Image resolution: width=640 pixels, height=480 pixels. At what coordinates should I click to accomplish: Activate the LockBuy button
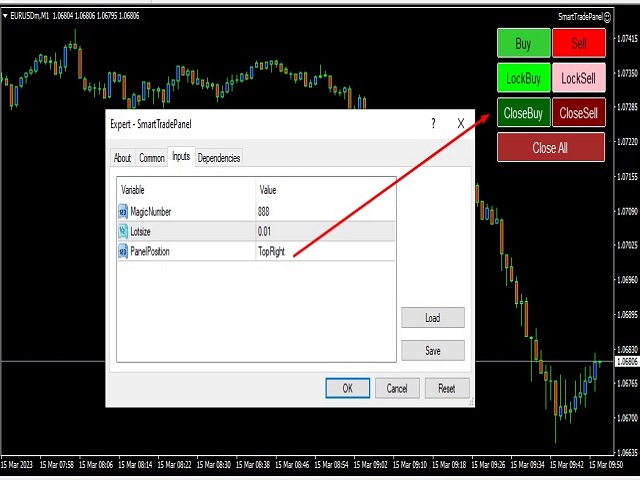524,78
